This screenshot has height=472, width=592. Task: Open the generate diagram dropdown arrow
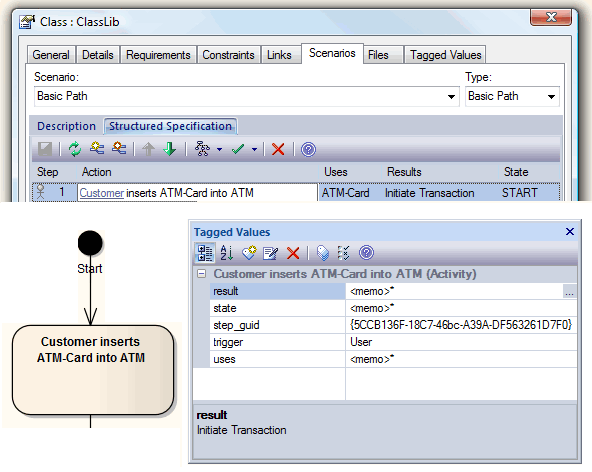click(x=219, y=150)
